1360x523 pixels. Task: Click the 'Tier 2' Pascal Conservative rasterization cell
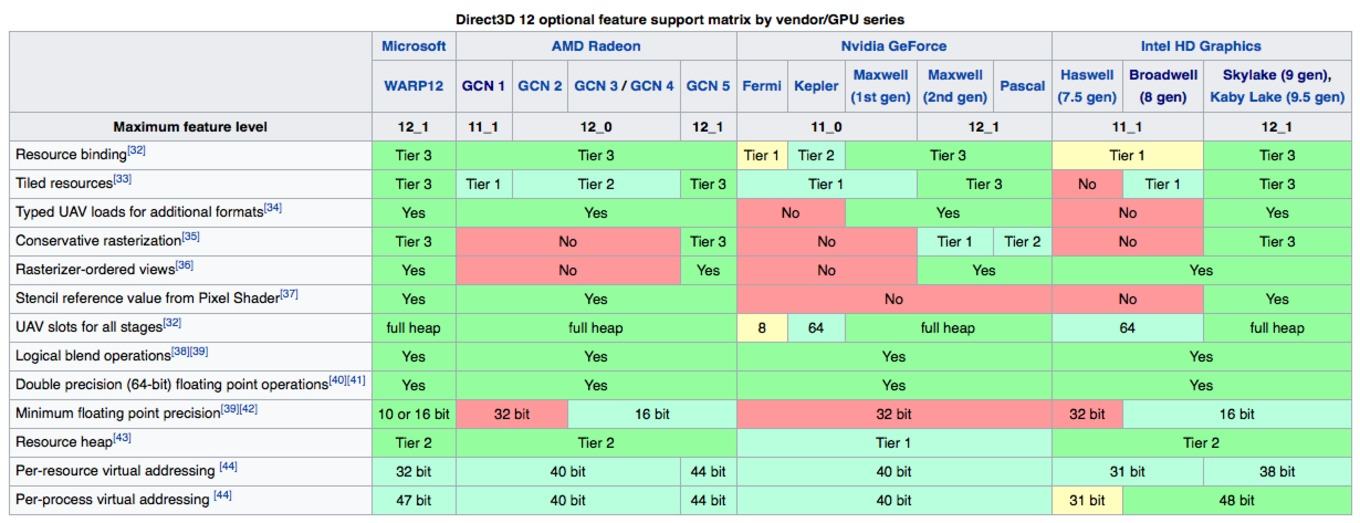1022,241
